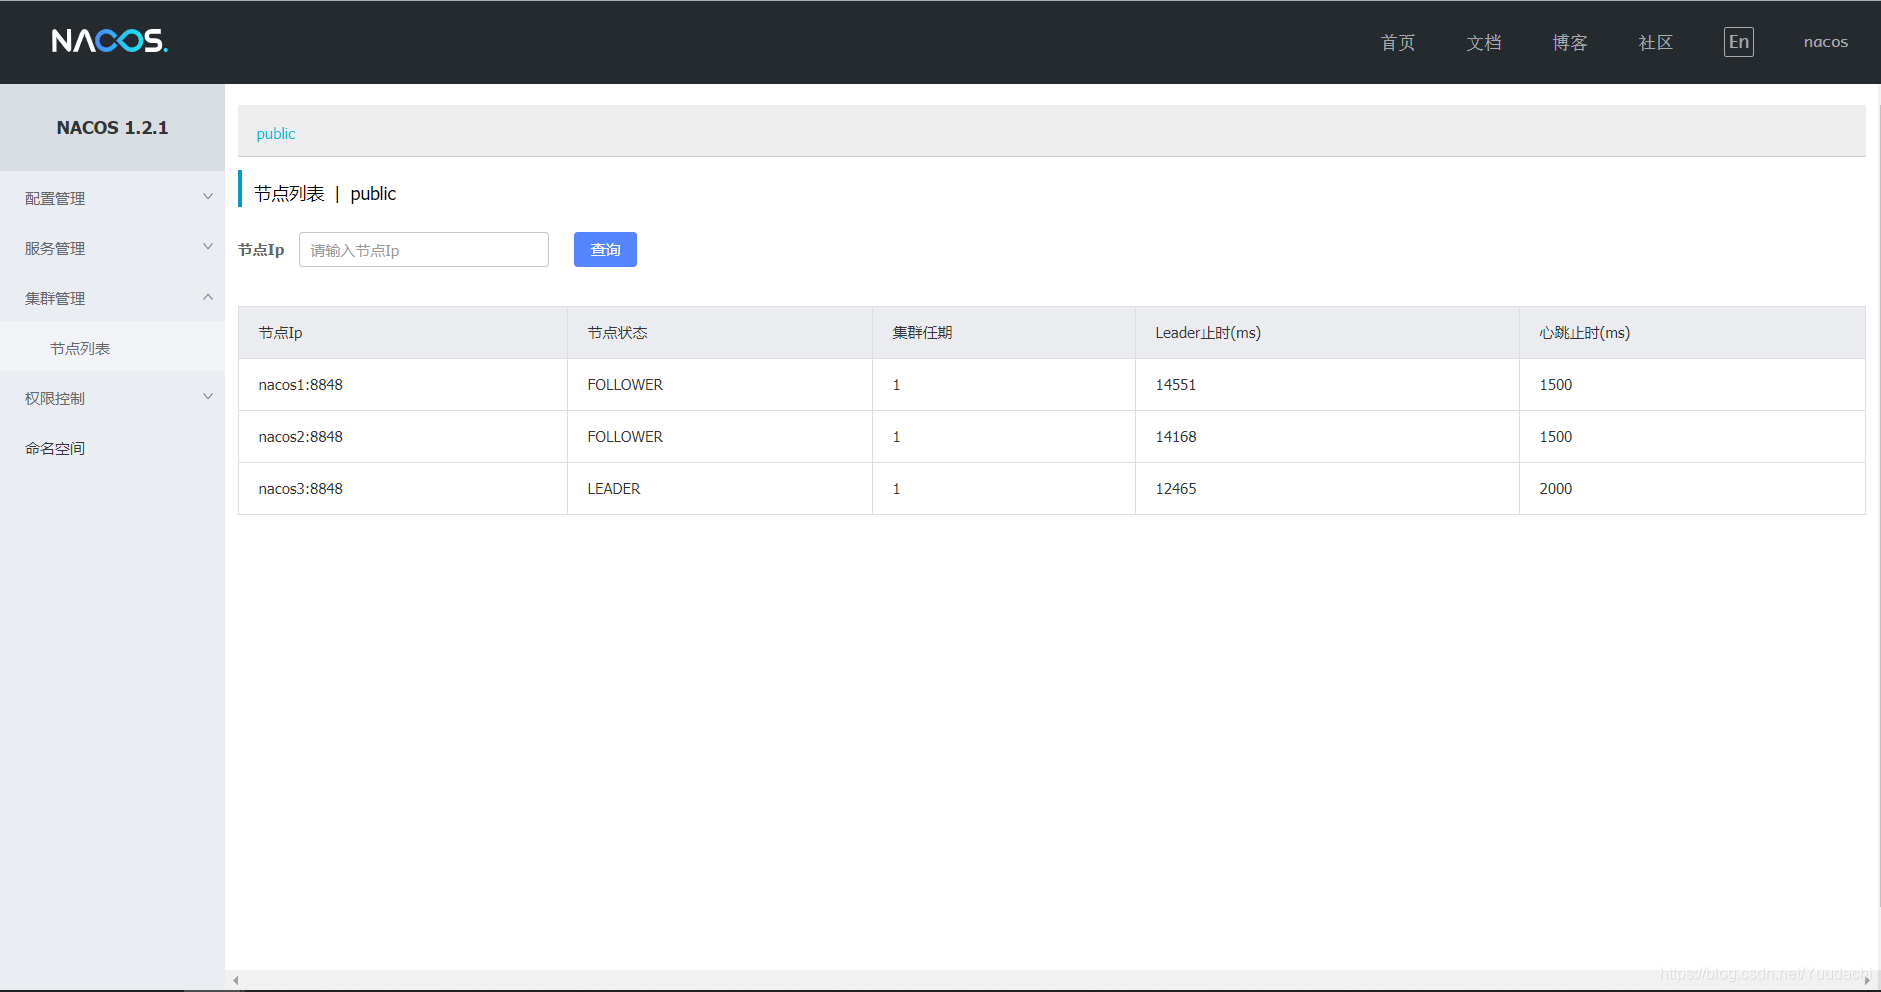The height and width of the screenshot is (992, 1881).
Task: Expand the 权限控制 sidebar chevron
Action: coord(208,397)
